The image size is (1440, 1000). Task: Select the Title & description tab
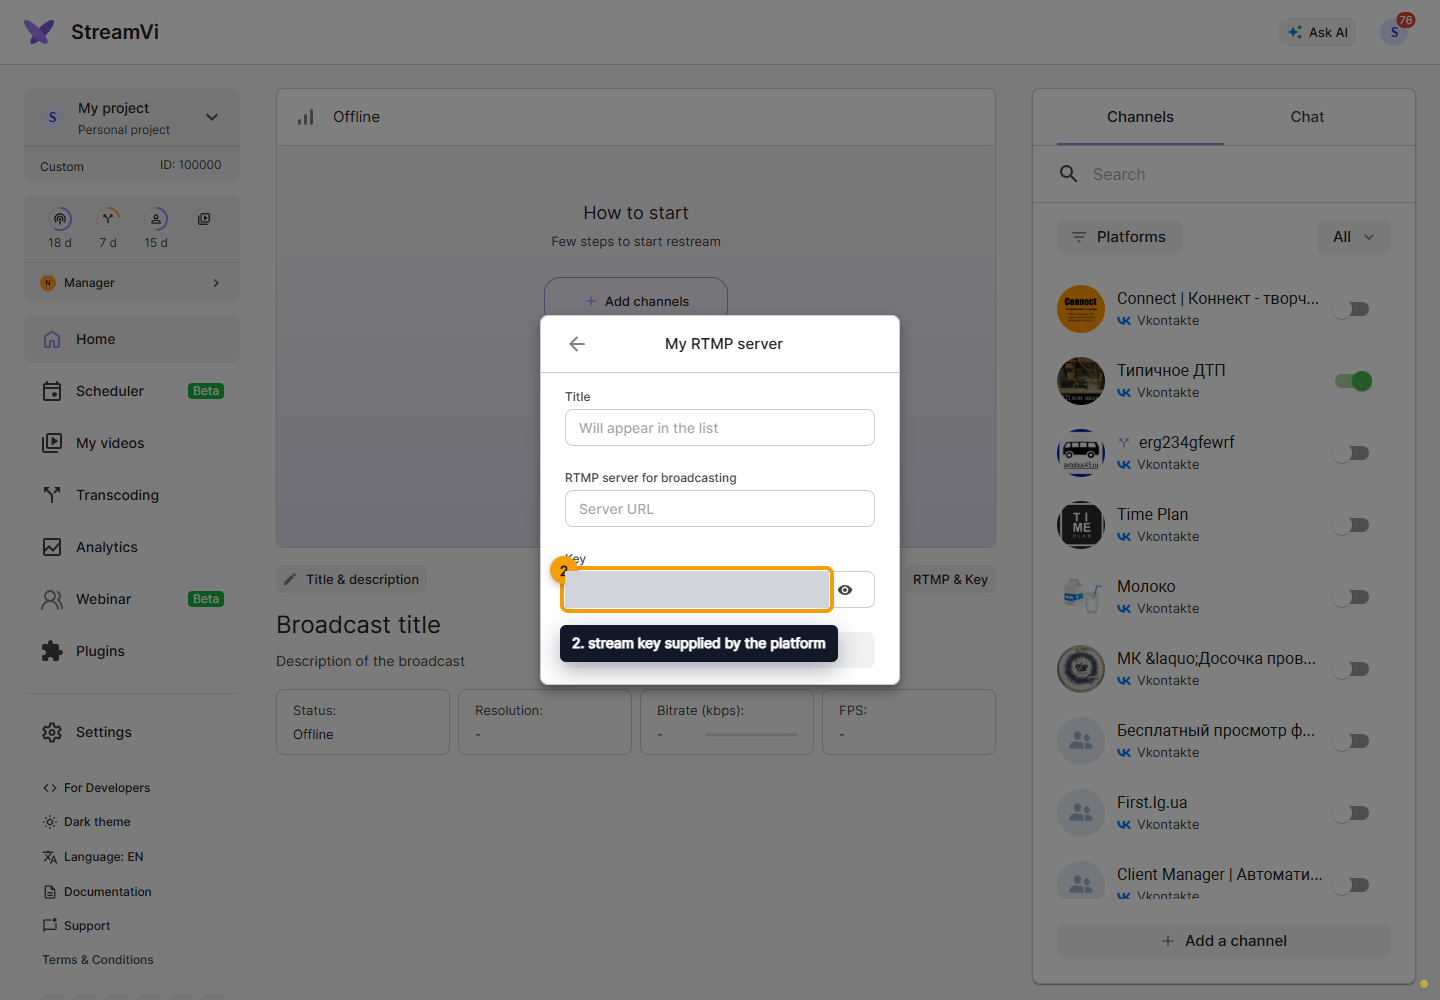tap(351, 579)
